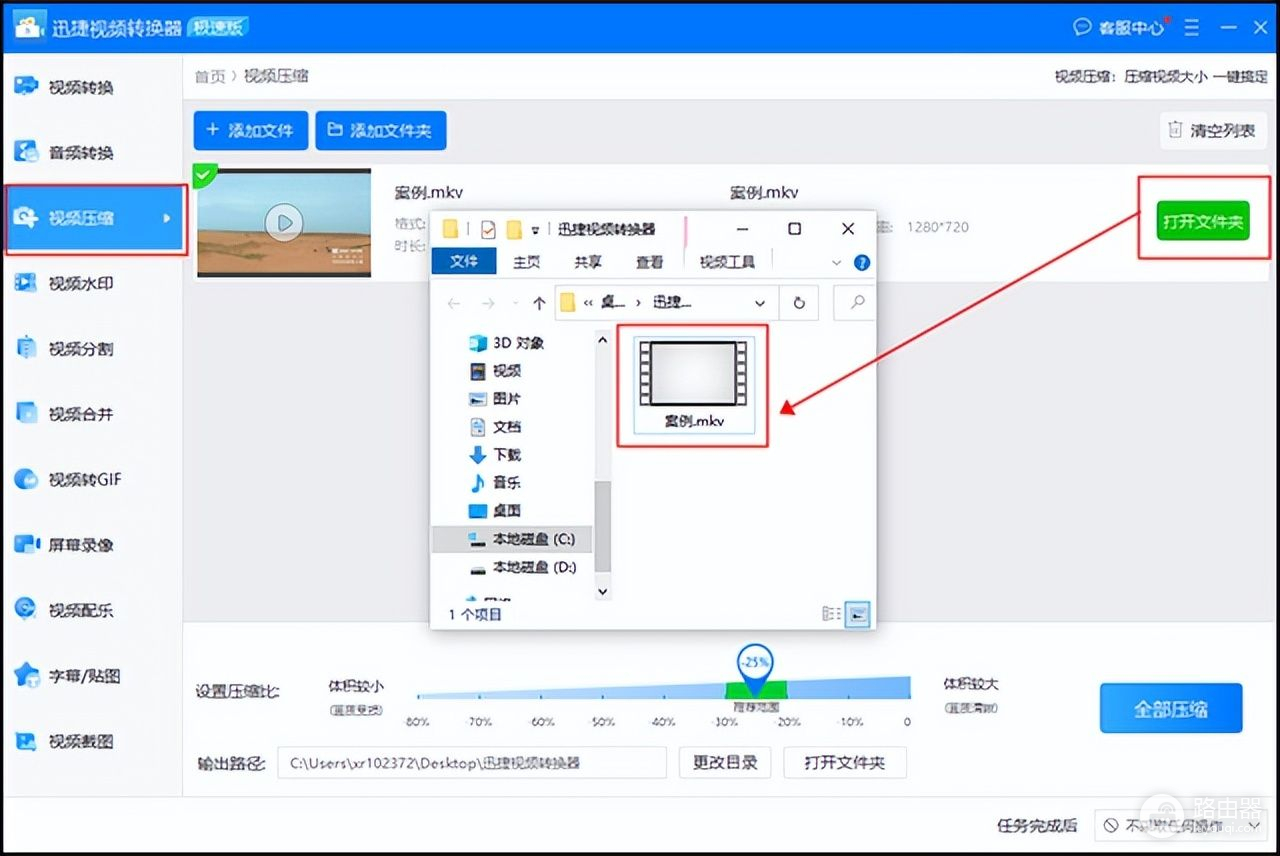Play the 案例.mkv video preview
This screenshot has width=1280, height=856.
coord(284,222)
